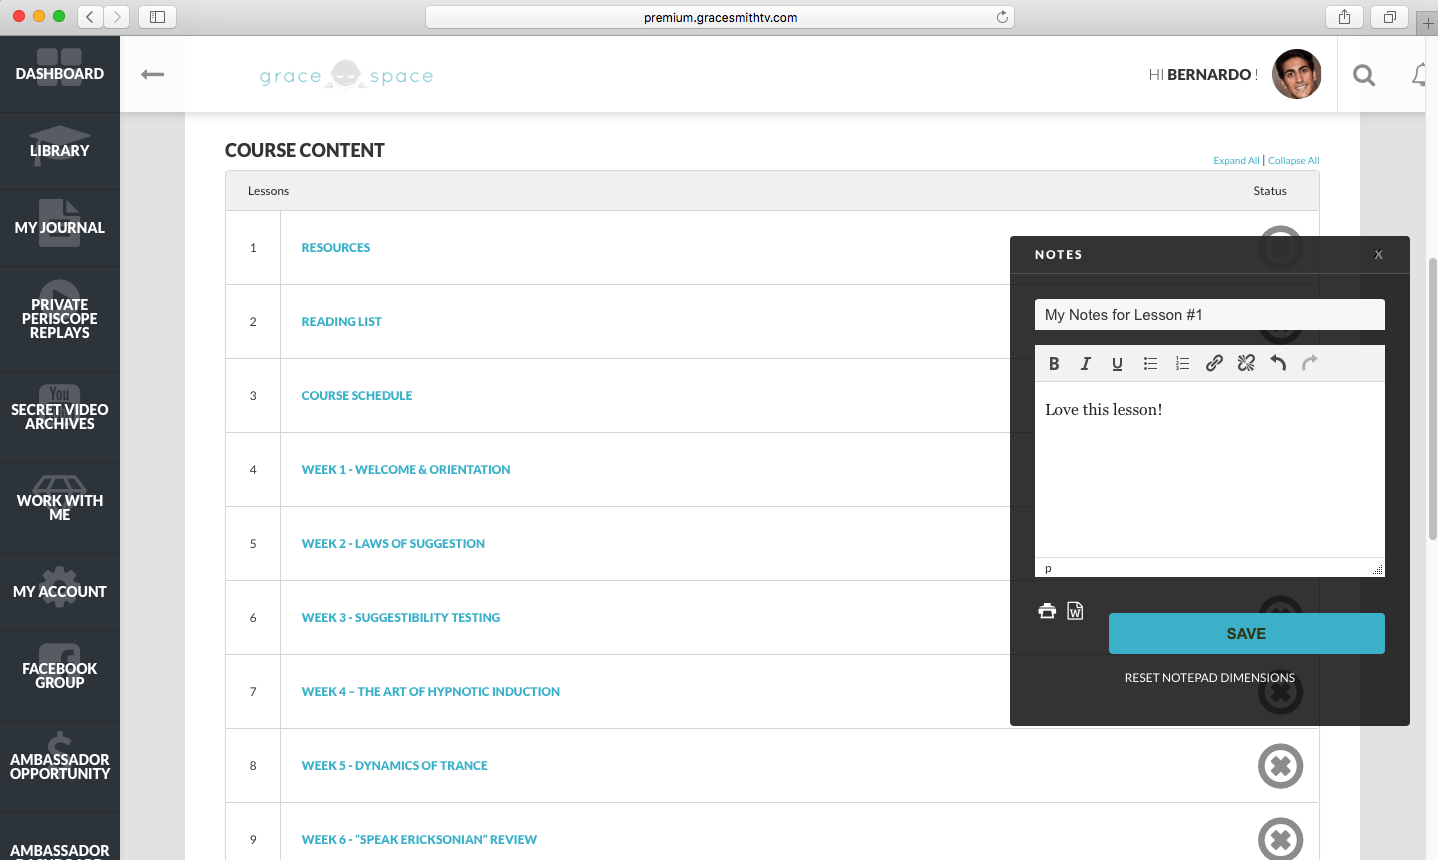Toggle bold formatting in notes editor
The height and width of the screenshot is (860, 1438).
1054,364
